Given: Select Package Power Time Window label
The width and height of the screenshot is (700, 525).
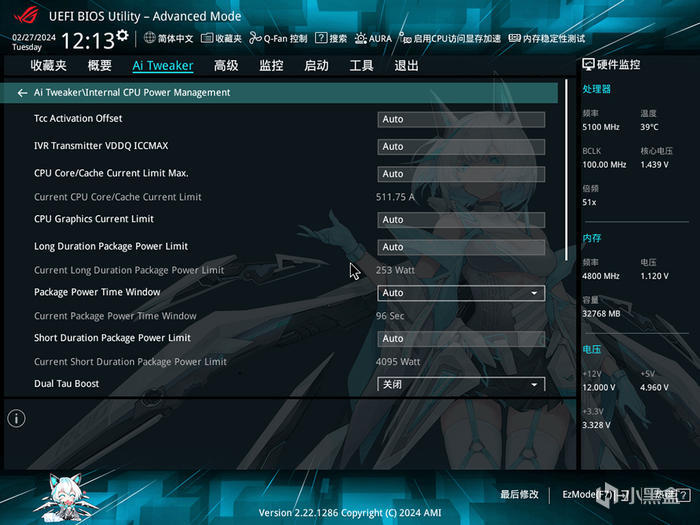Looking at the screenshot, I should (x=97, y=292).
